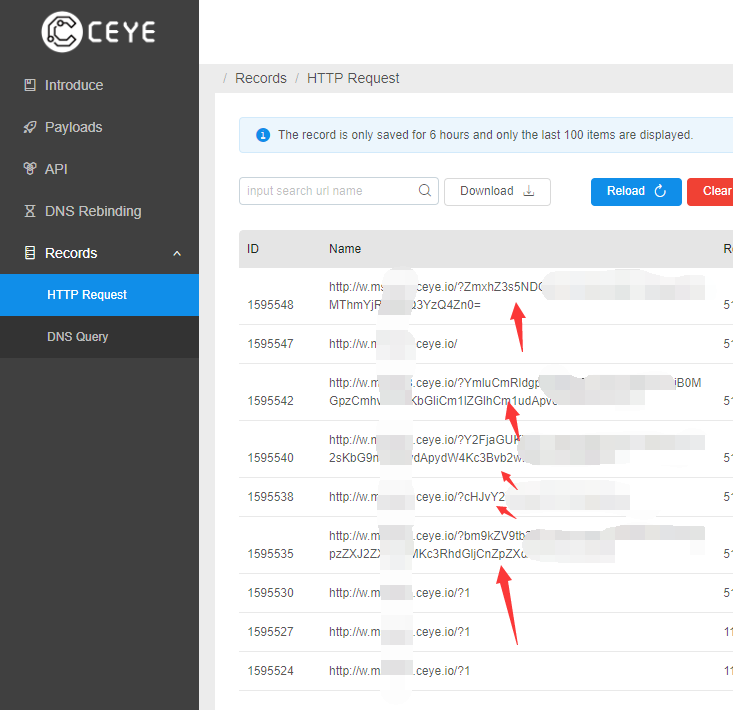Click the DNS Rebinding hourglass icon
The image size is (733, 710).
30,211
